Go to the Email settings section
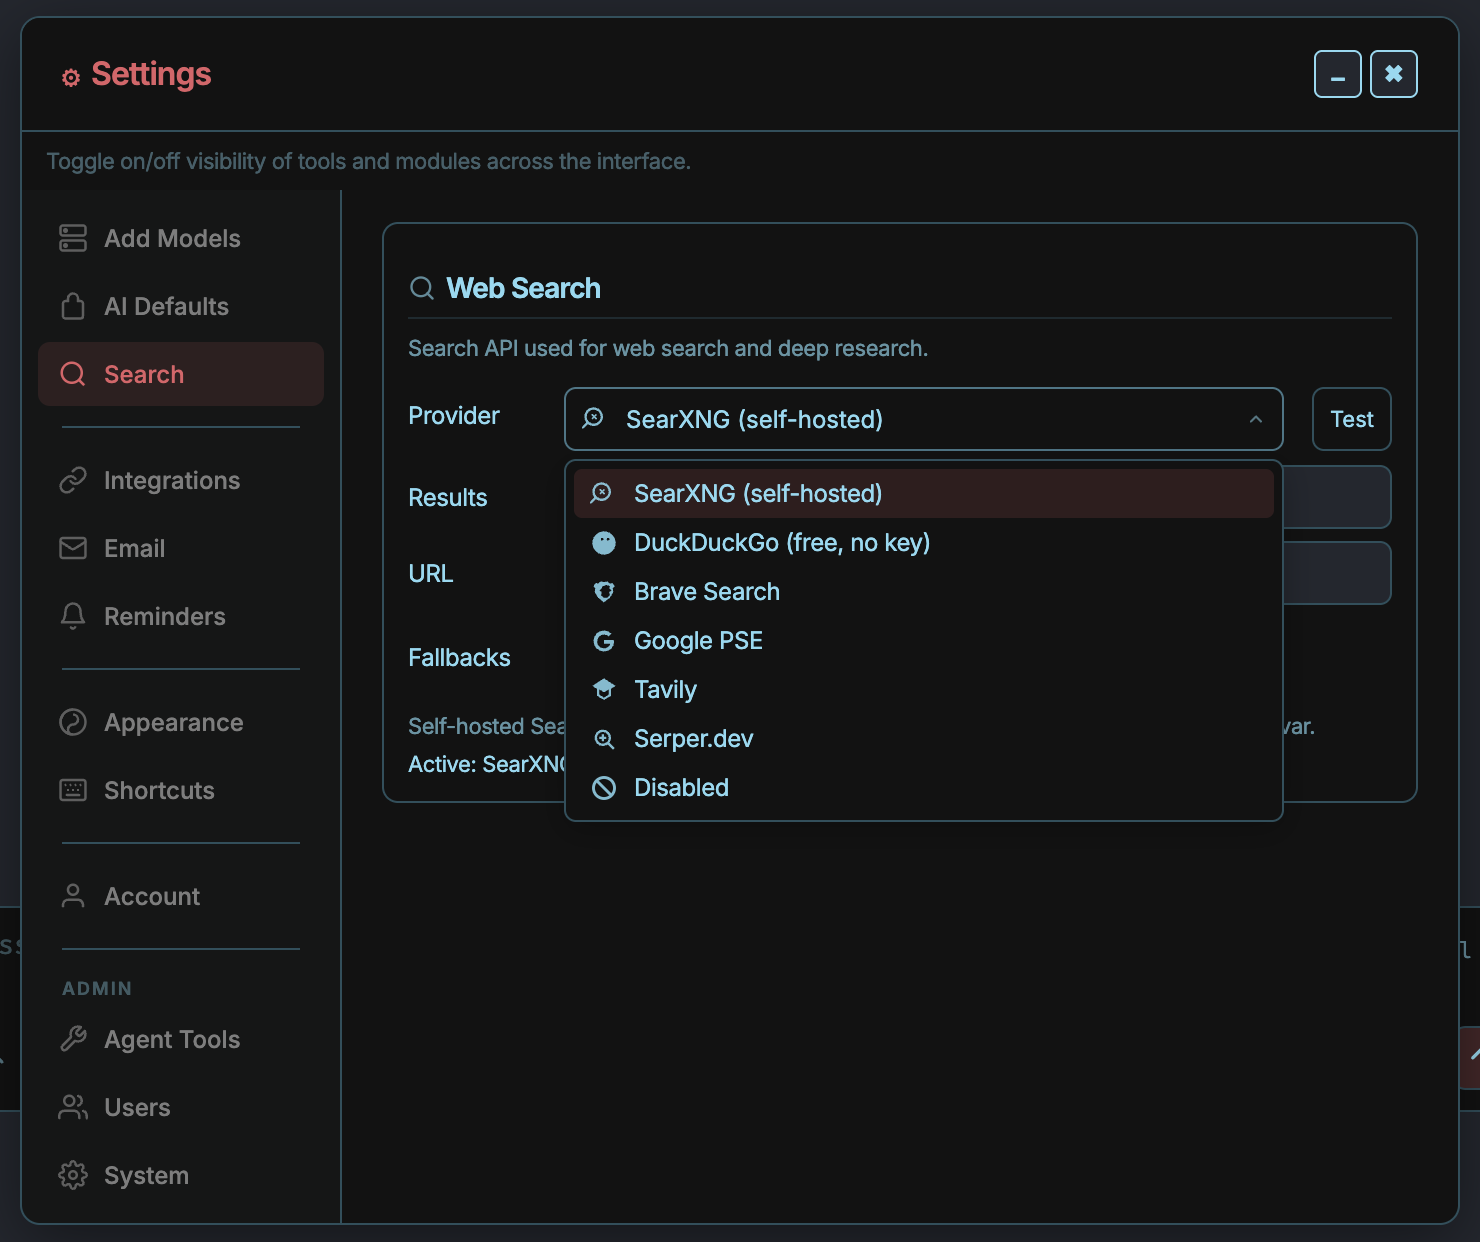 coord(180,548)
